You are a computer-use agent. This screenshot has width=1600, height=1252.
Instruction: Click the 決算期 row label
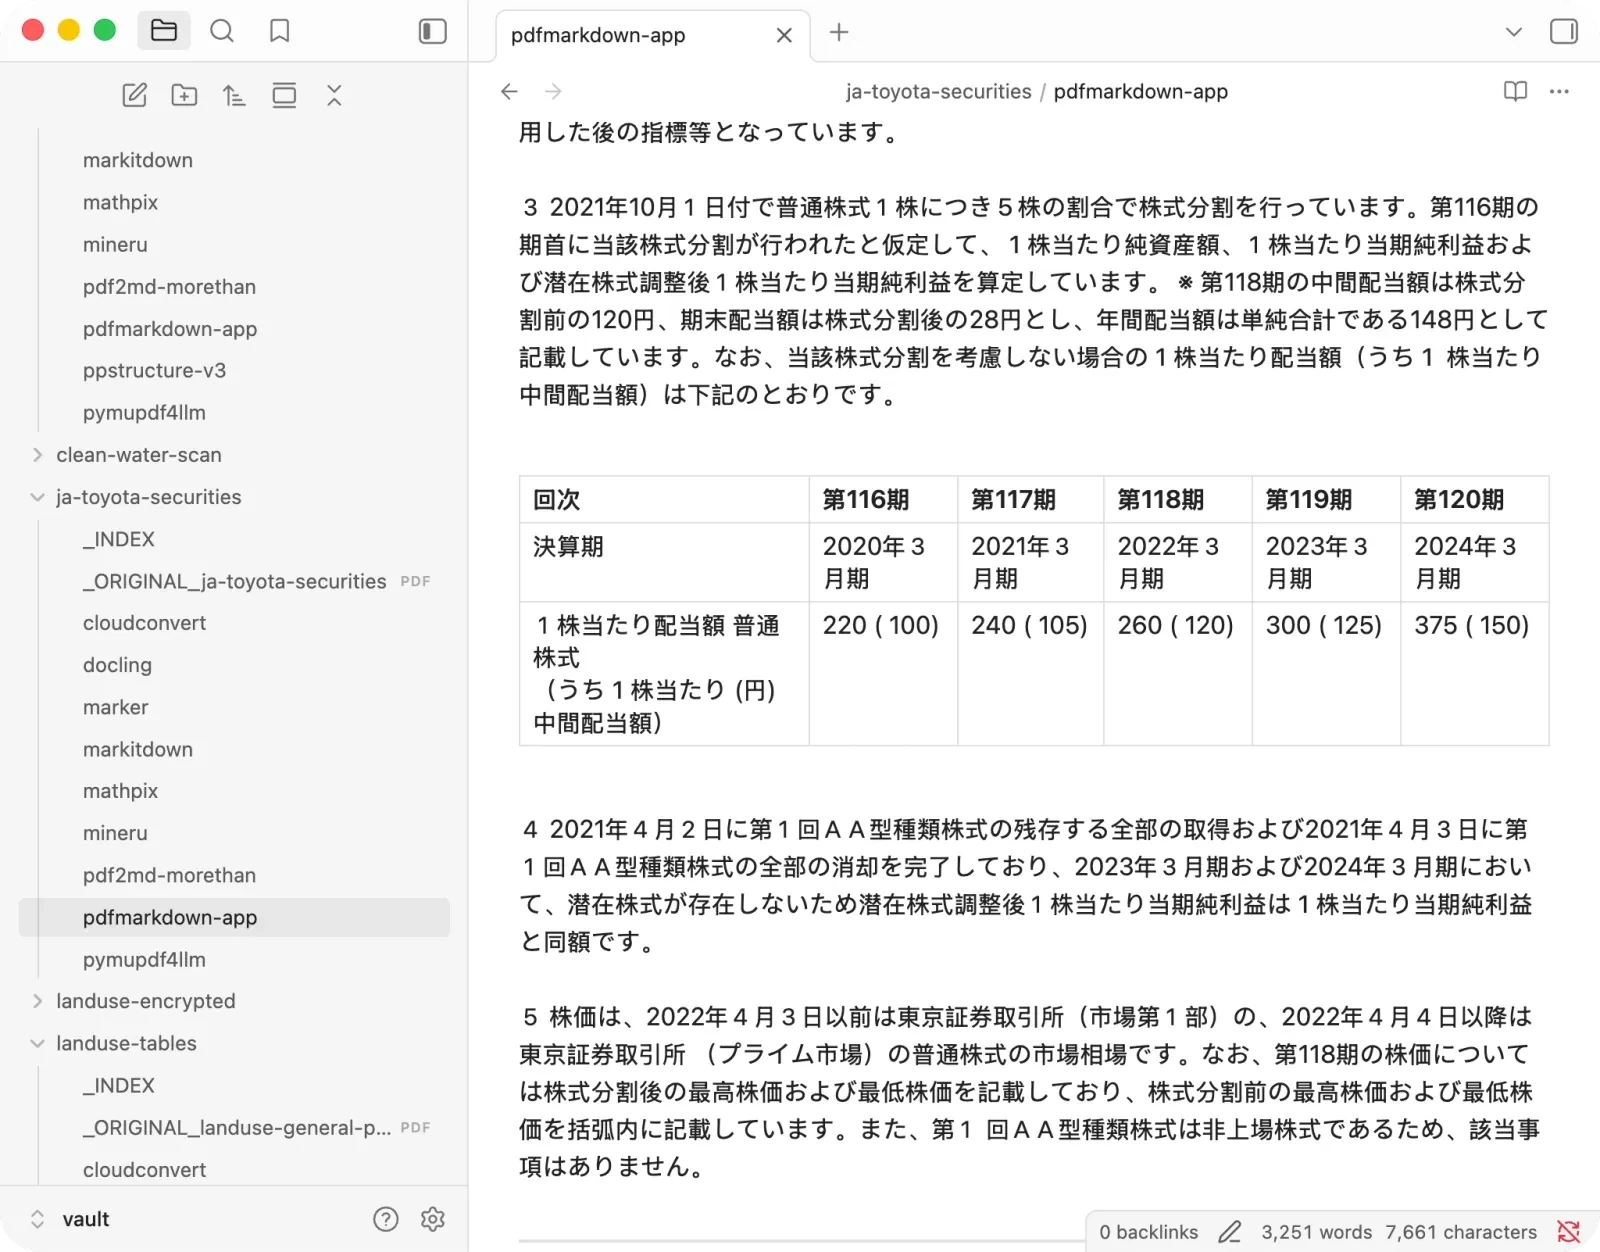tap(664, 562)
